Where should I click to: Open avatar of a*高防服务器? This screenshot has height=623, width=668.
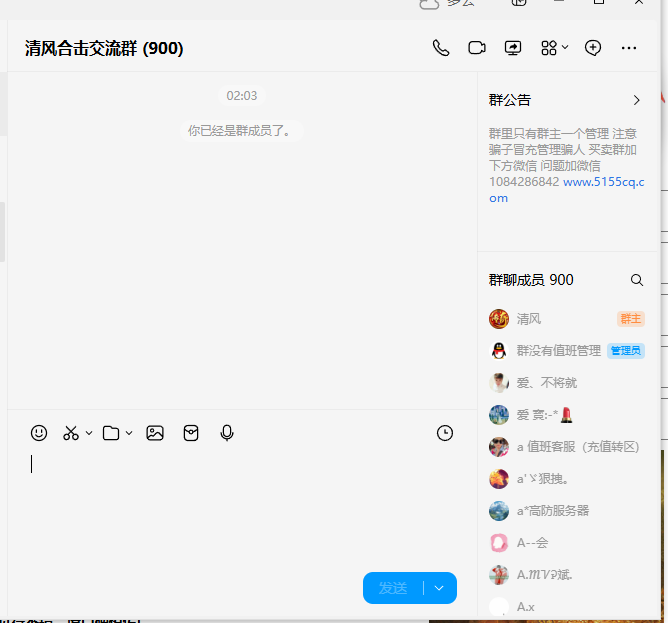[x=499, y=511]
